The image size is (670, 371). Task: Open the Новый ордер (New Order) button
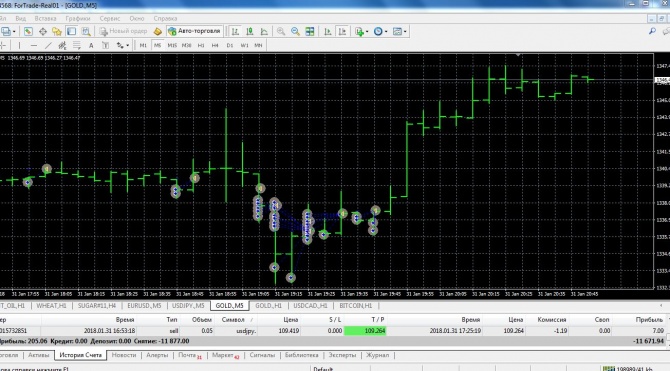pyautogui.click(x=123, y=31)
